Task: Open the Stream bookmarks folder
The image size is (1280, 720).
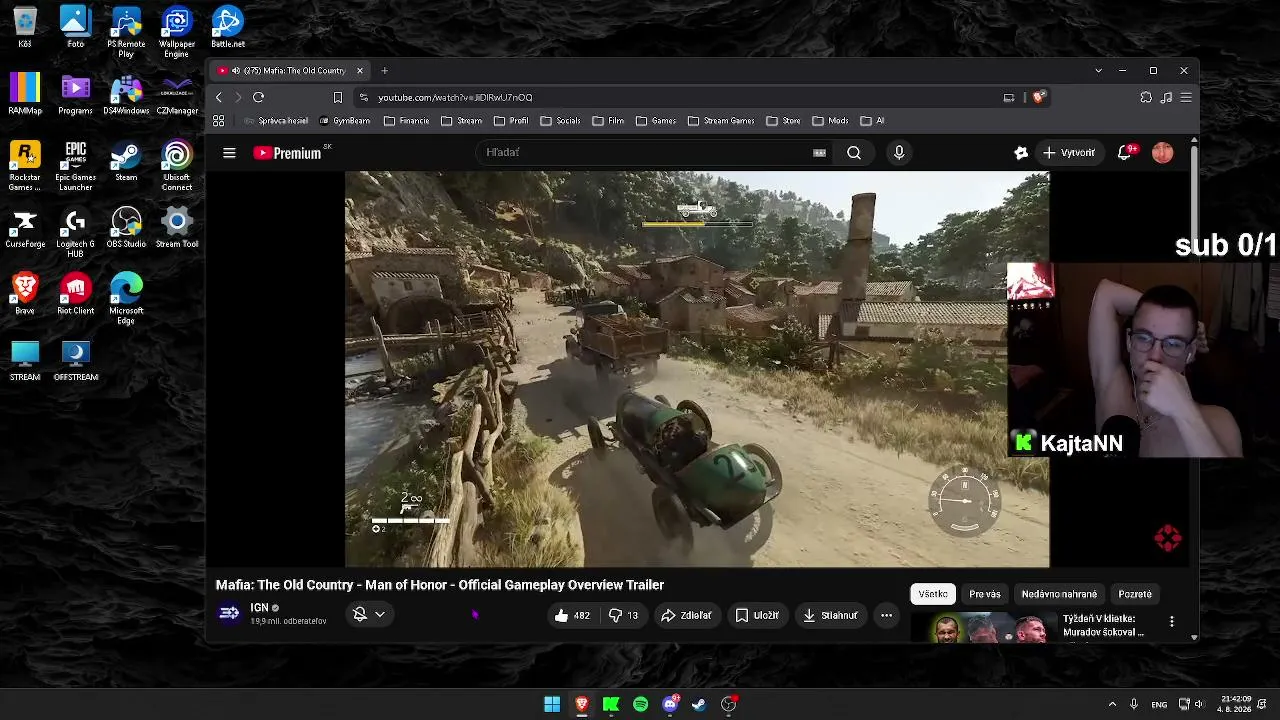Action: tap(462, 121)
